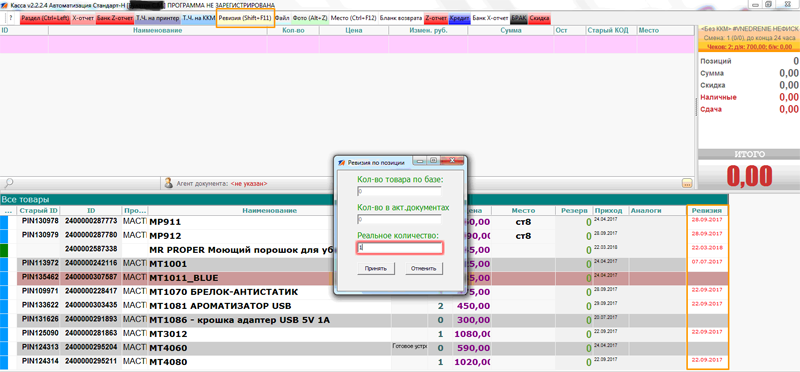800x372 pixels.
Task: Open the Скидка toolbar button
Action: (539, 18)
